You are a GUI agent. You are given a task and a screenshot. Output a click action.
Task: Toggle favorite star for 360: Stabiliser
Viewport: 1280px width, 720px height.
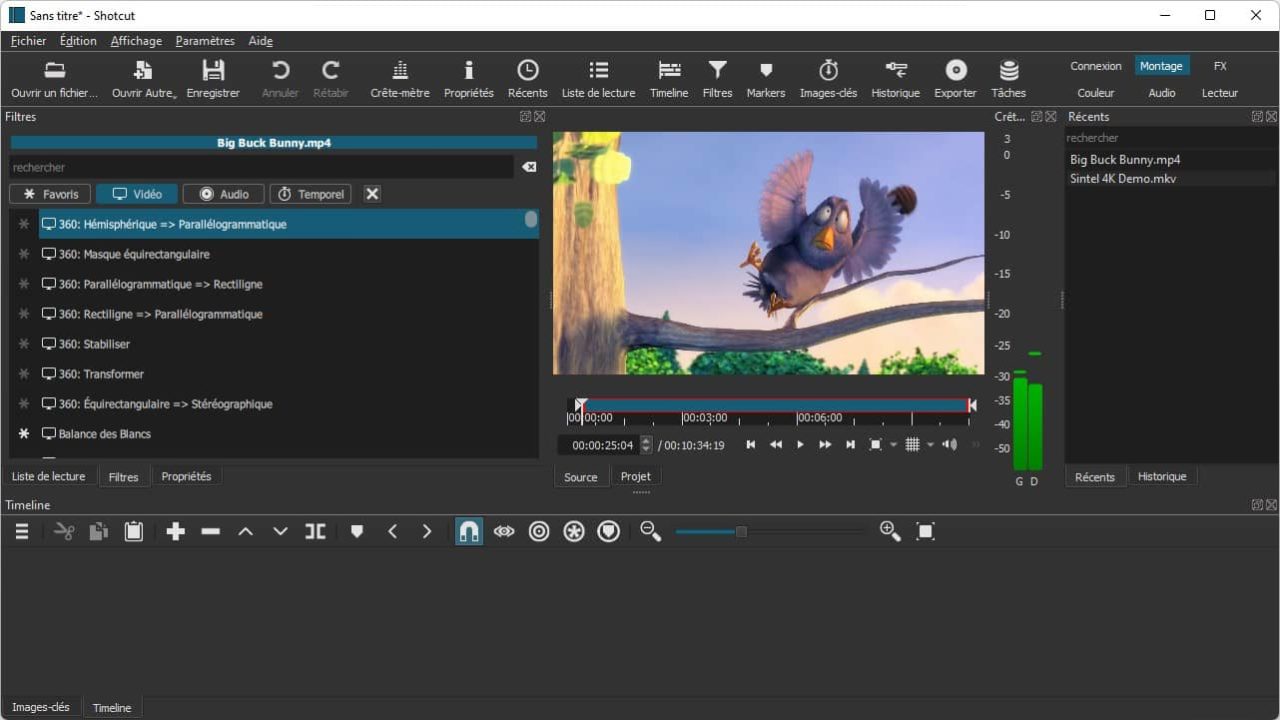24,344
